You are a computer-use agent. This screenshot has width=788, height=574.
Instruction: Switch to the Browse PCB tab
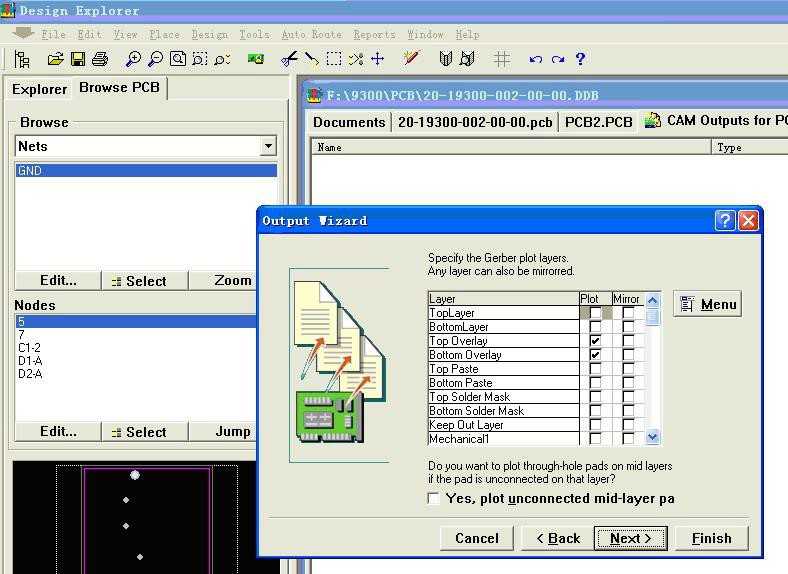pyautogui.click(x=120, y=87)
